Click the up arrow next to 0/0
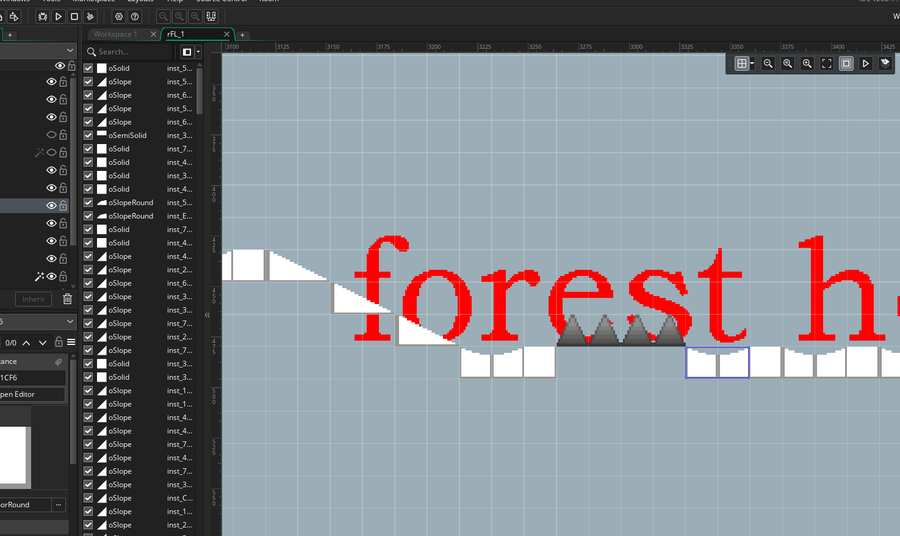 tap(26, 343)
